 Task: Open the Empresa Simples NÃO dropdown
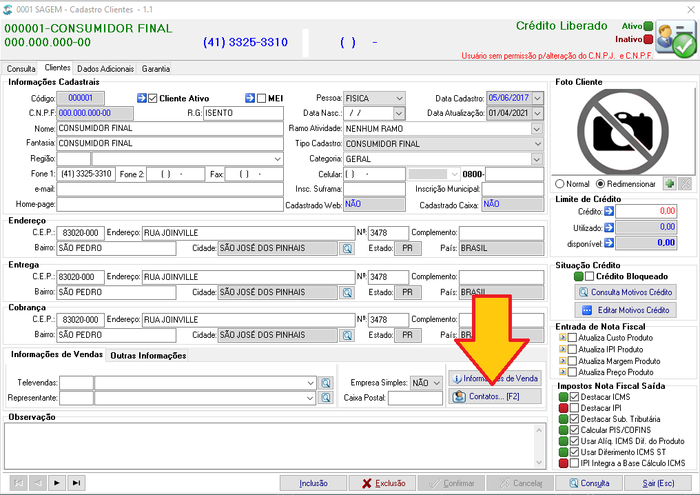click(437, 383)
